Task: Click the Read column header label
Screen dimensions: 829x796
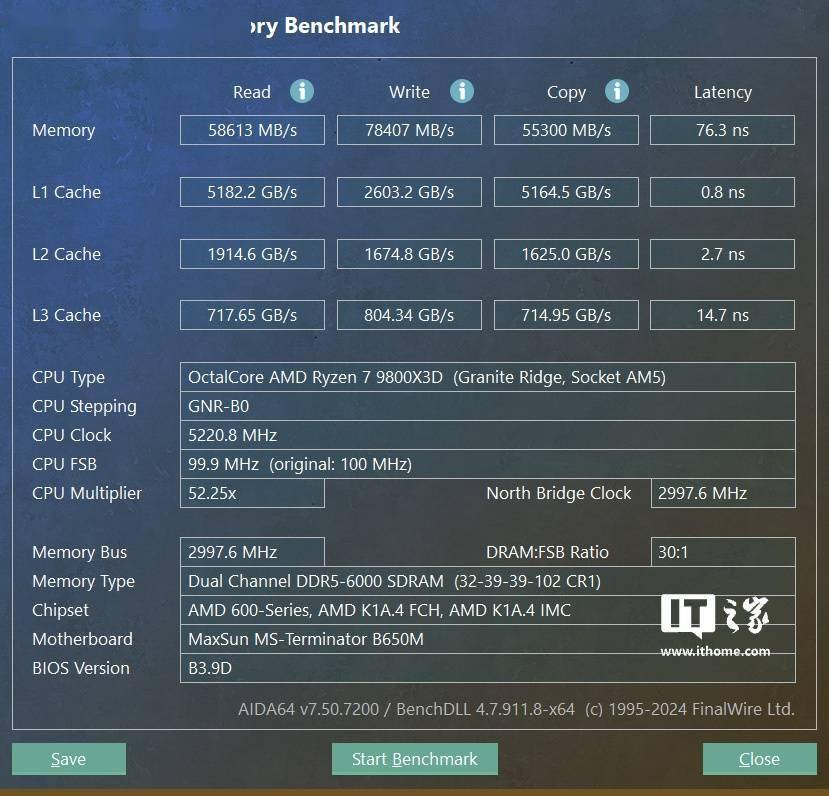Action: (x=252, y=92)
